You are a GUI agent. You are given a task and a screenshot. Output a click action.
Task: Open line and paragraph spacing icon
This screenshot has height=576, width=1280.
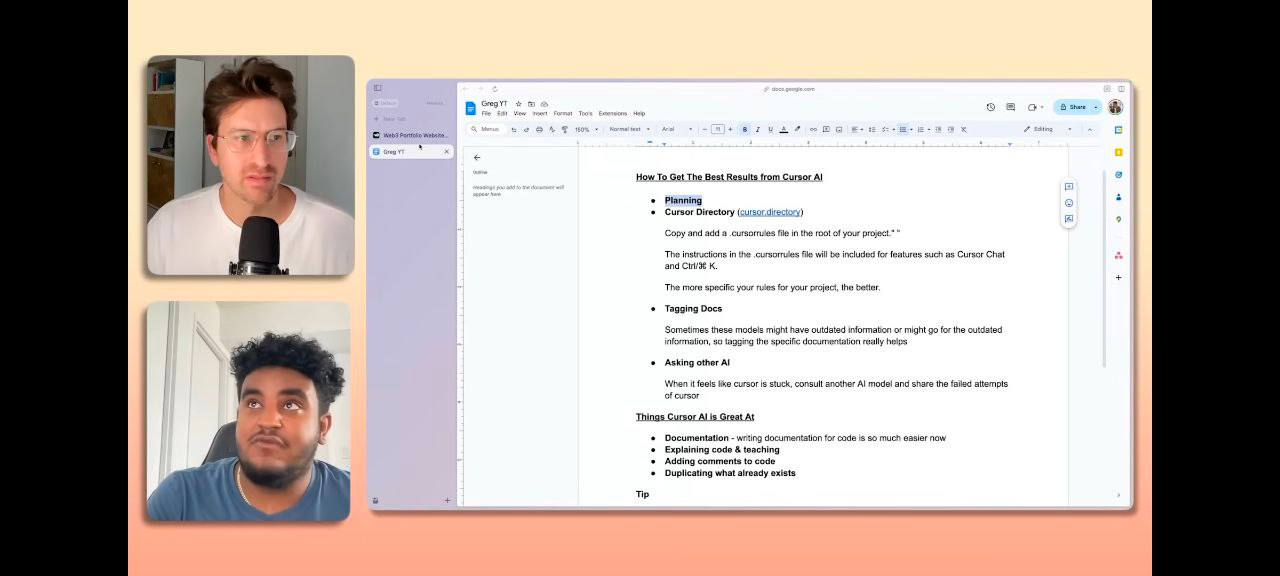click(x=872, y=129)
